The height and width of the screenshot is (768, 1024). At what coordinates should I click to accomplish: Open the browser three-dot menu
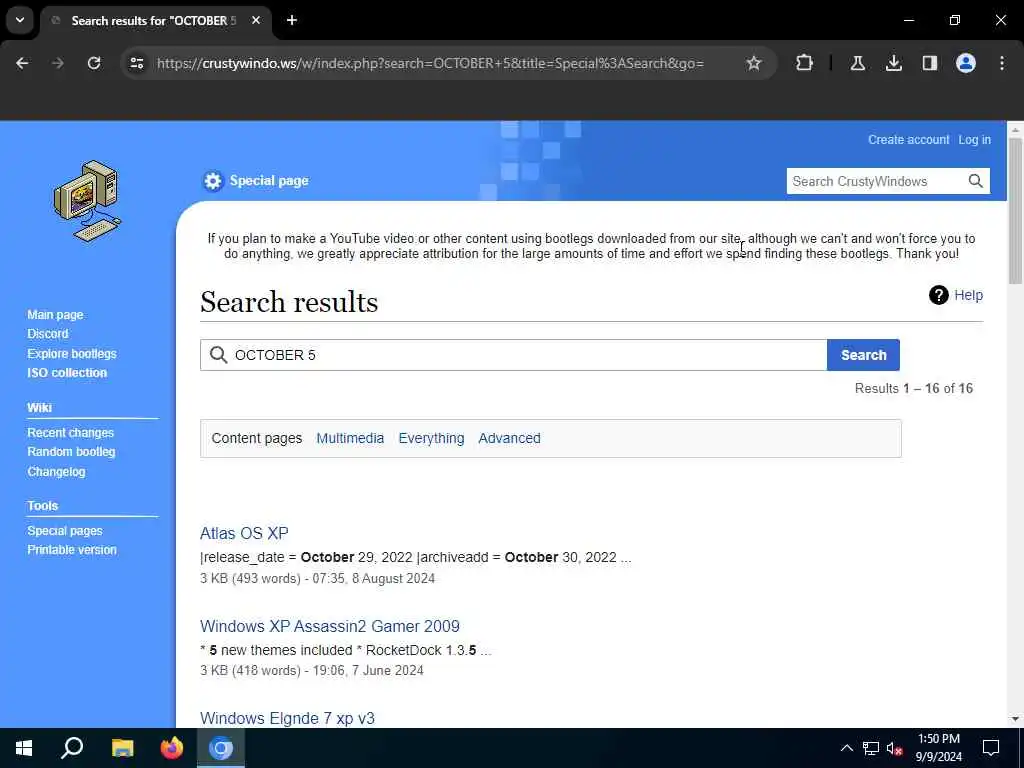(1001, 63)
